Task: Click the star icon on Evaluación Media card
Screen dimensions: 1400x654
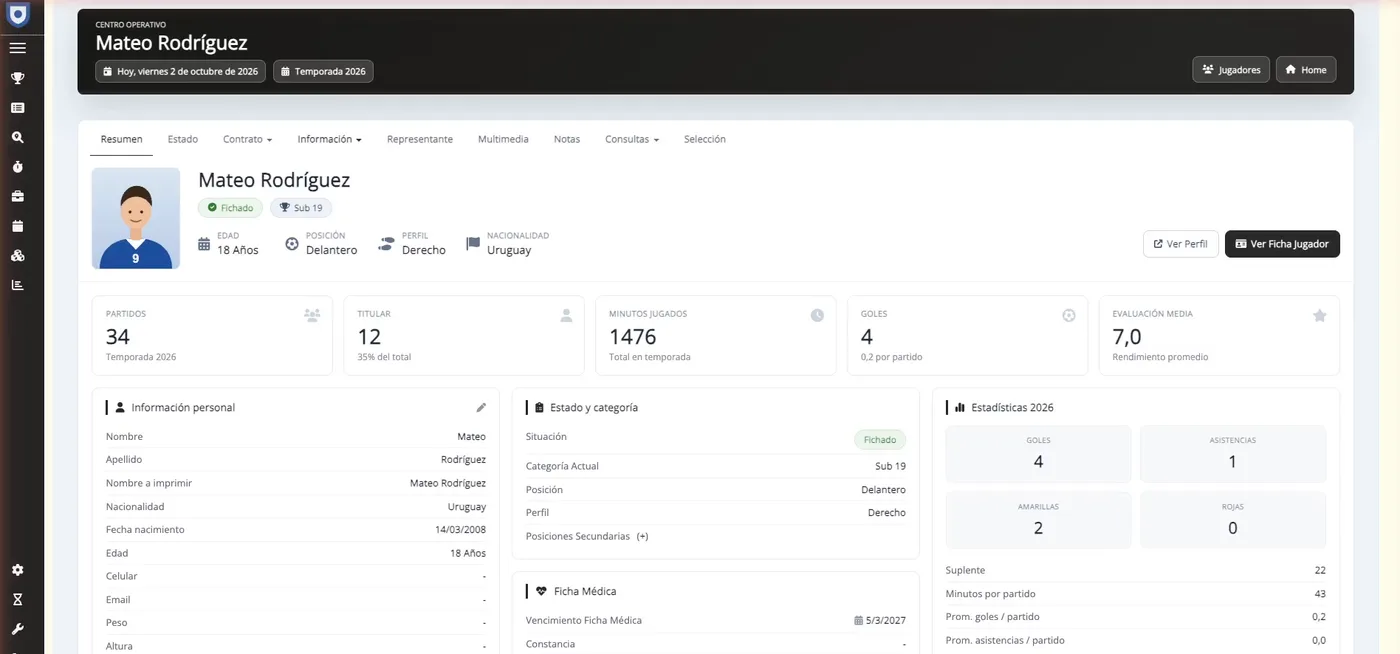Action: (x=1319, y=315)
